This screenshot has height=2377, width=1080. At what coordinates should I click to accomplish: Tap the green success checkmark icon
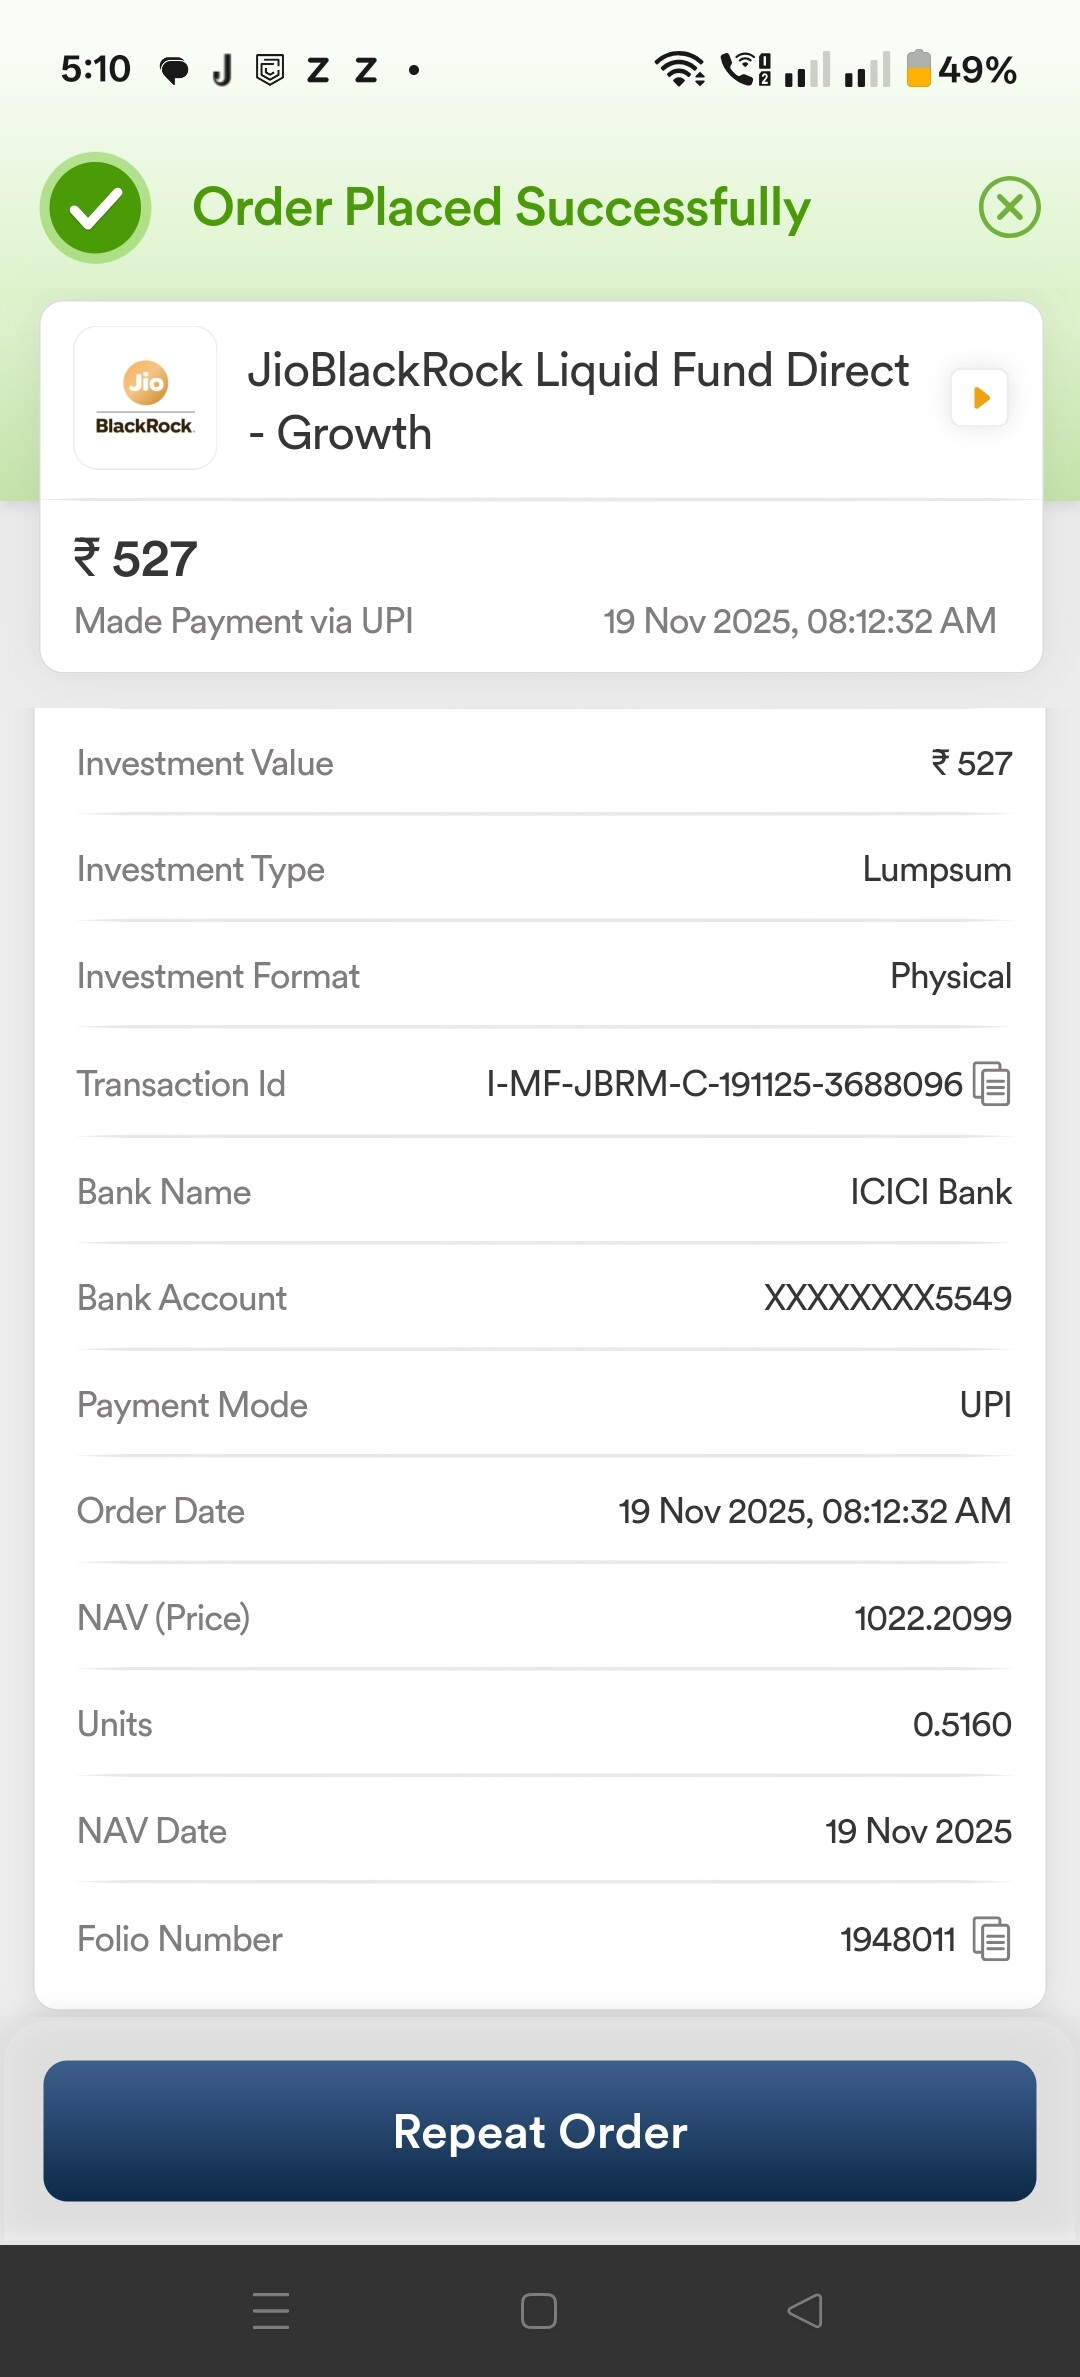tap(96, 208)
